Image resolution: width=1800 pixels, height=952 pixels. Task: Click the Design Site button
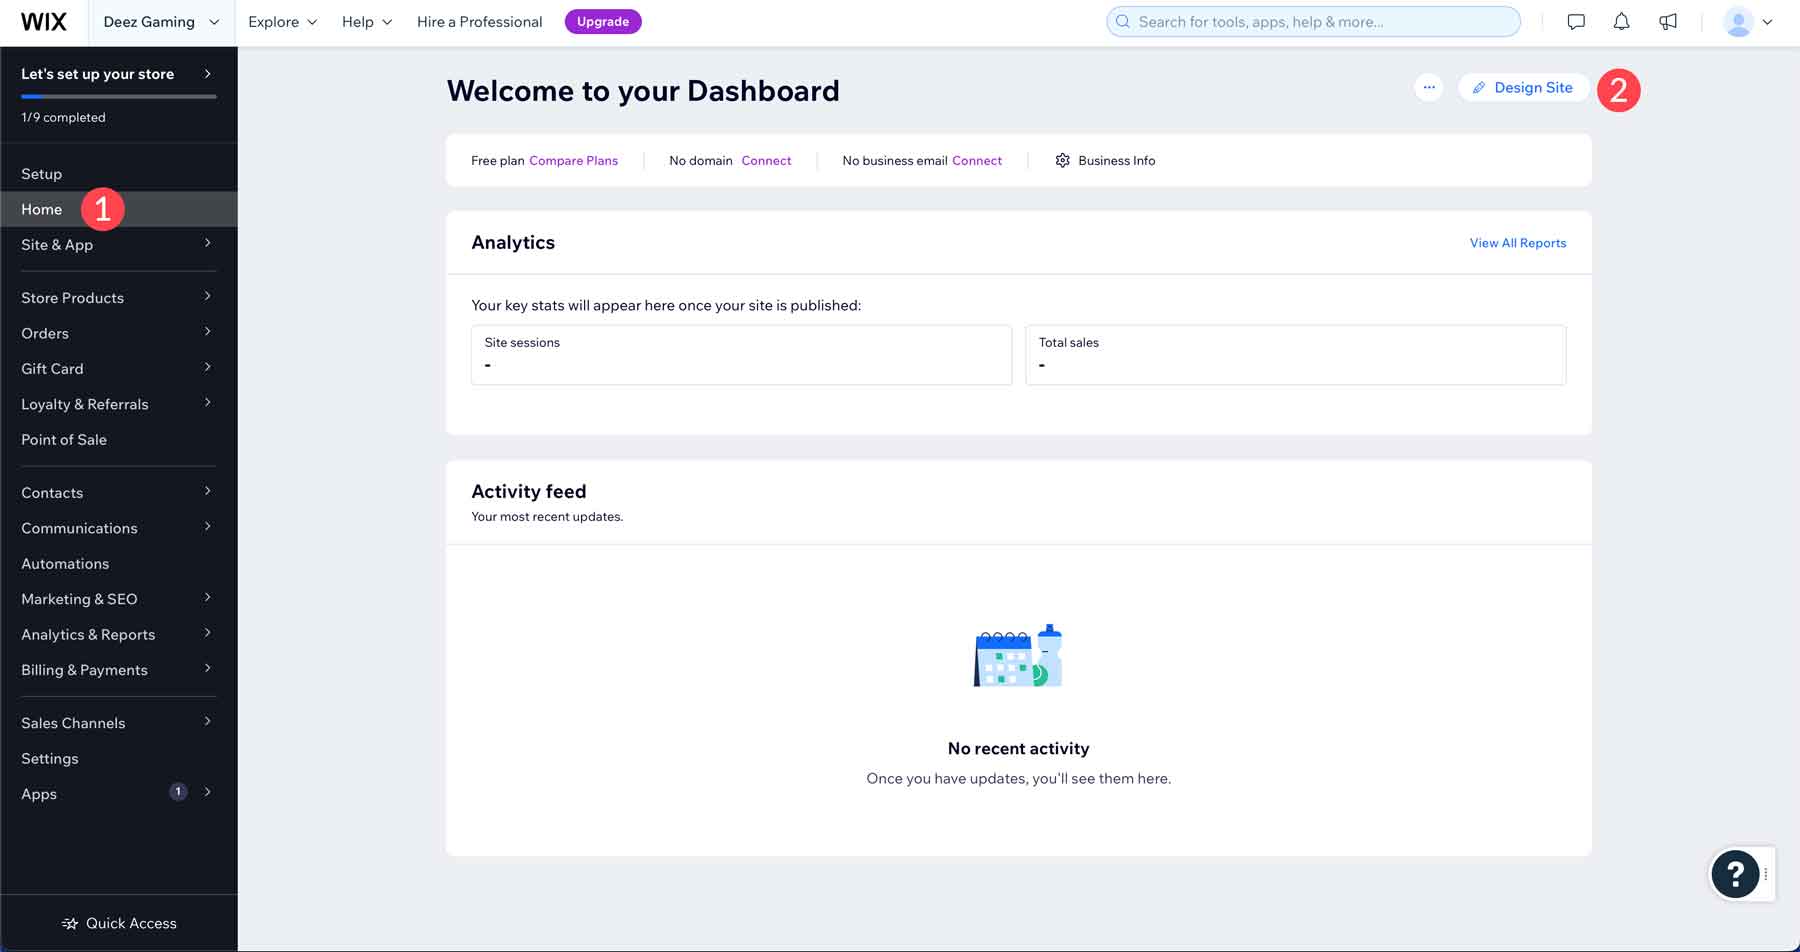(1523, 87)
